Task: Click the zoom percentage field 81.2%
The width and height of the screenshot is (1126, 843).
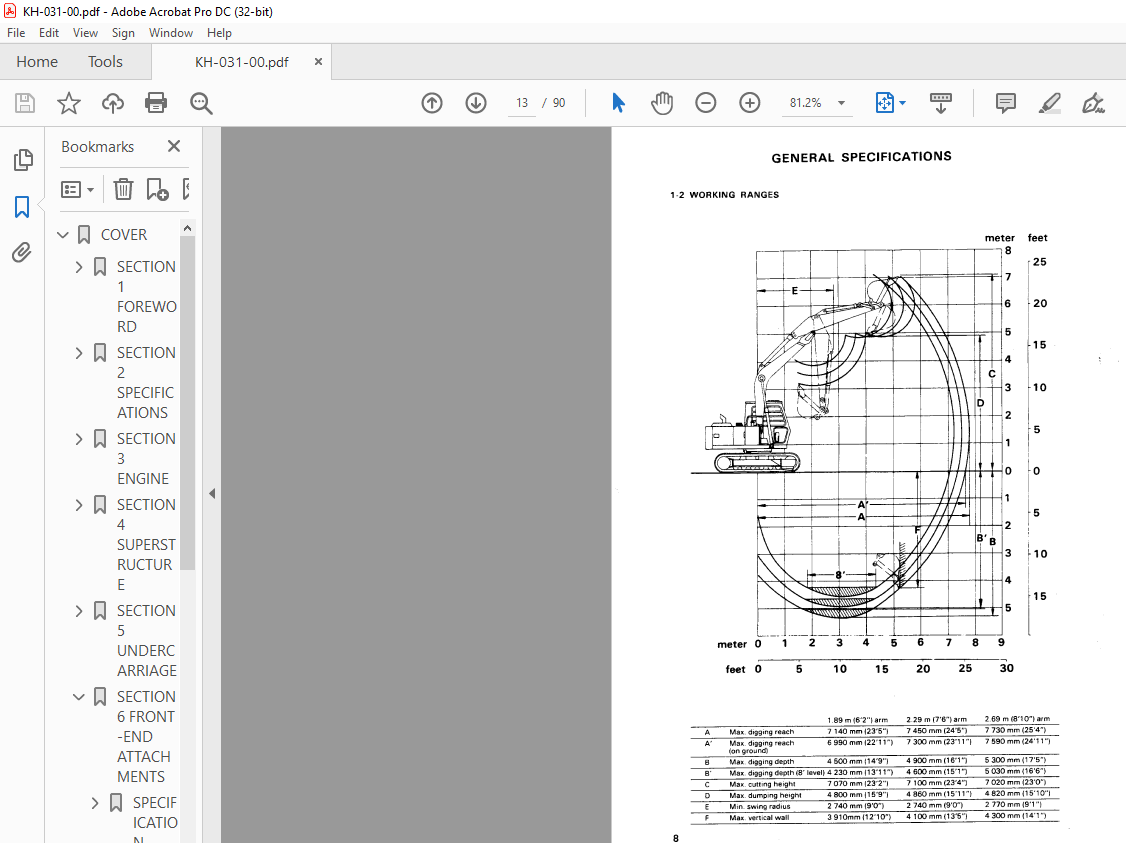Action: (x=805, y=103)
